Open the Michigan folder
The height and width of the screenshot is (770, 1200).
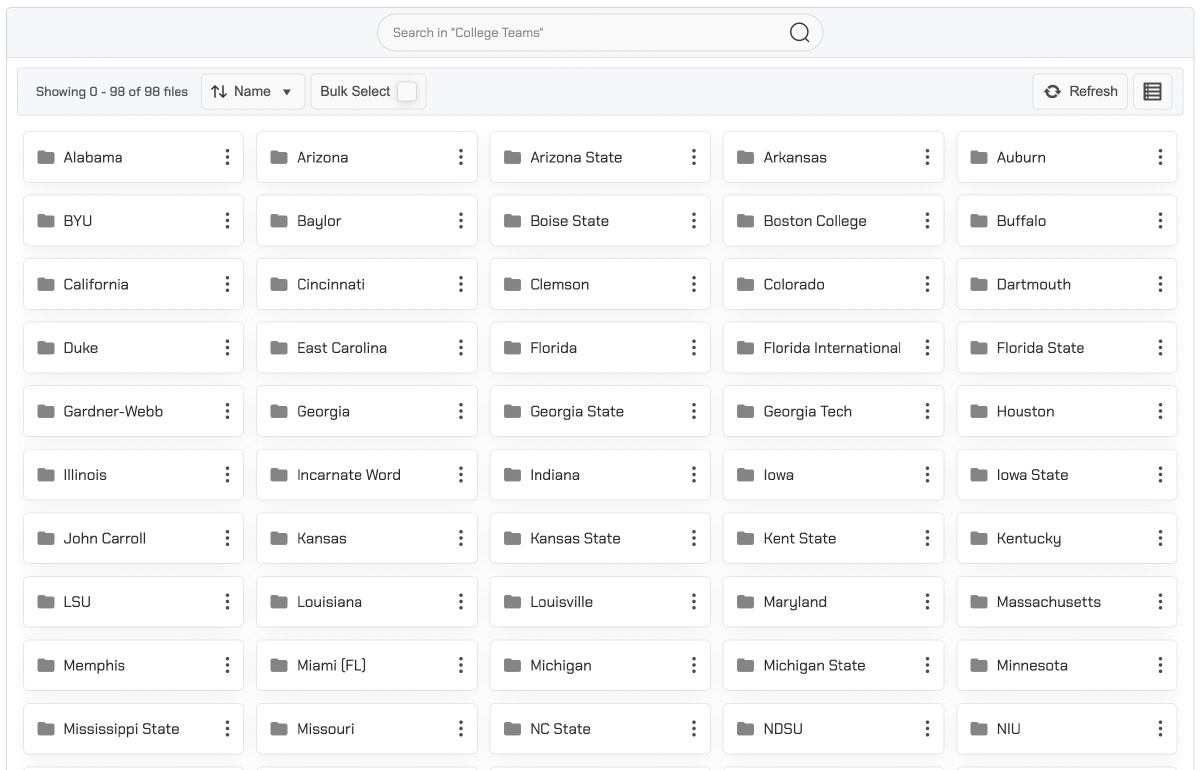[600, 665]
